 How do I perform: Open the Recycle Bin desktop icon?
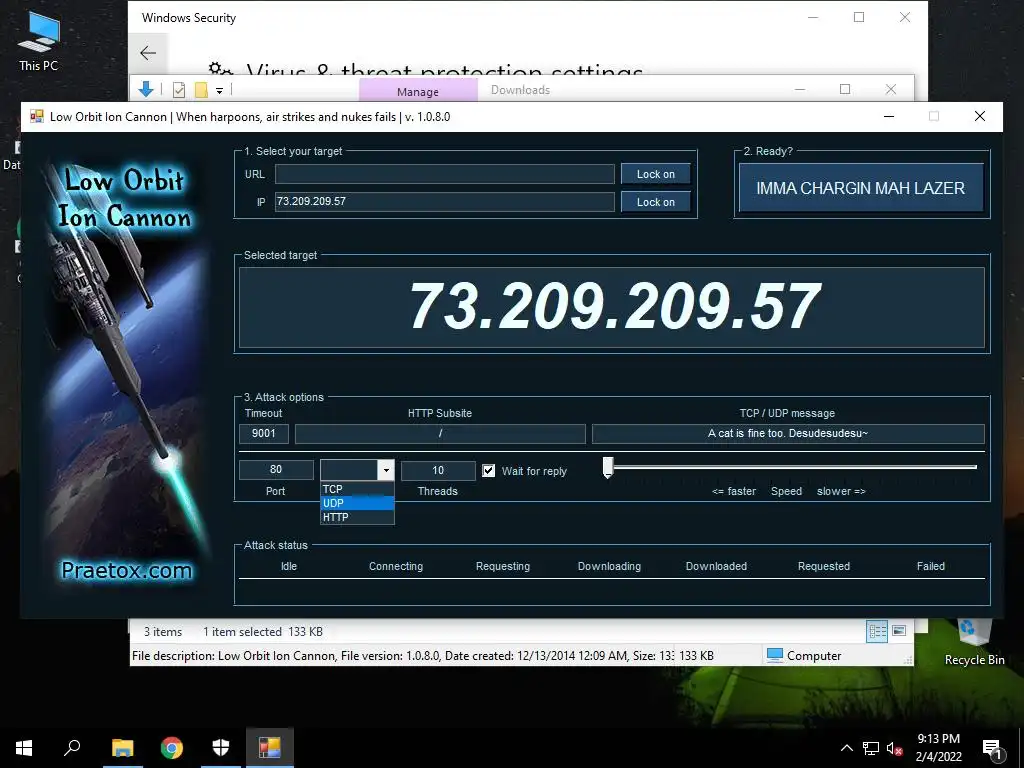click(974, 643)
